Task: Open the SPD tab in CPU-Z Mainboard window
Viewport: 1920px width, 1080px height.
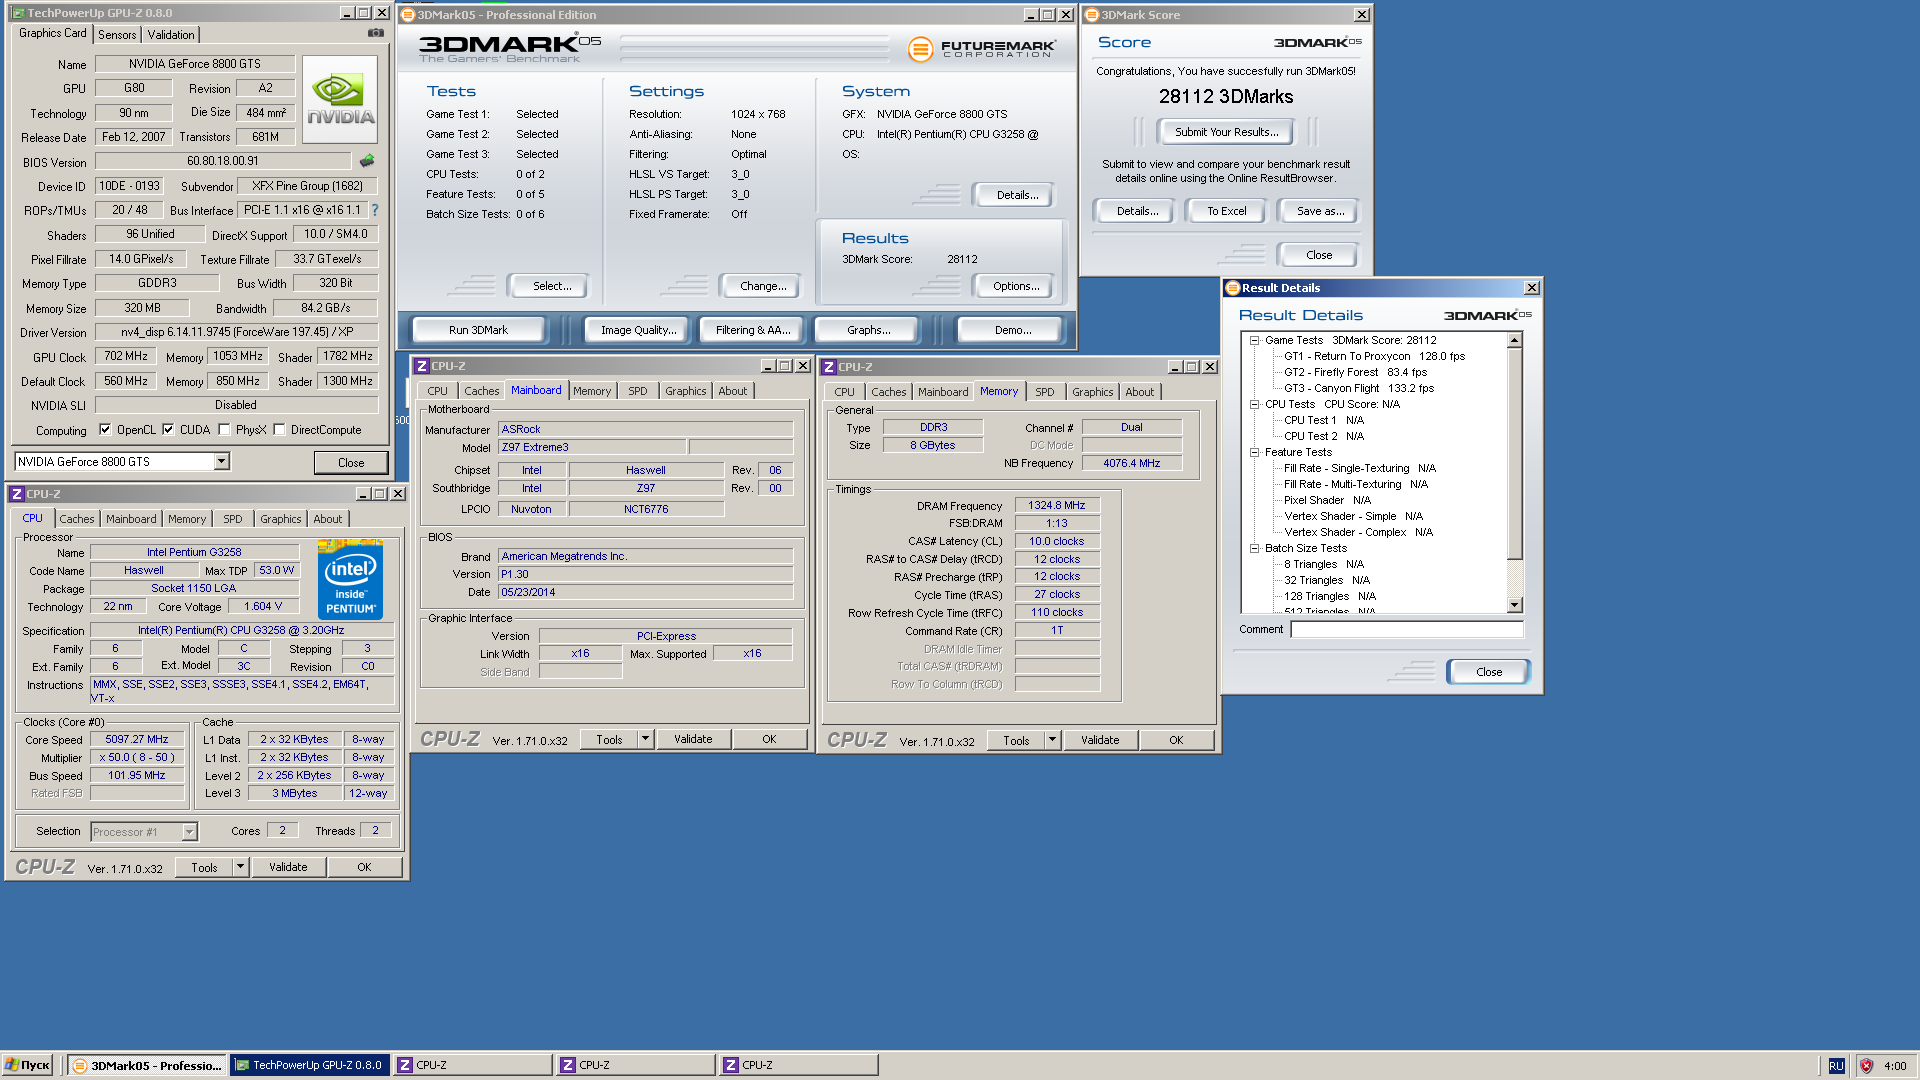Action: pyautogui.click(x=638, y=391)
